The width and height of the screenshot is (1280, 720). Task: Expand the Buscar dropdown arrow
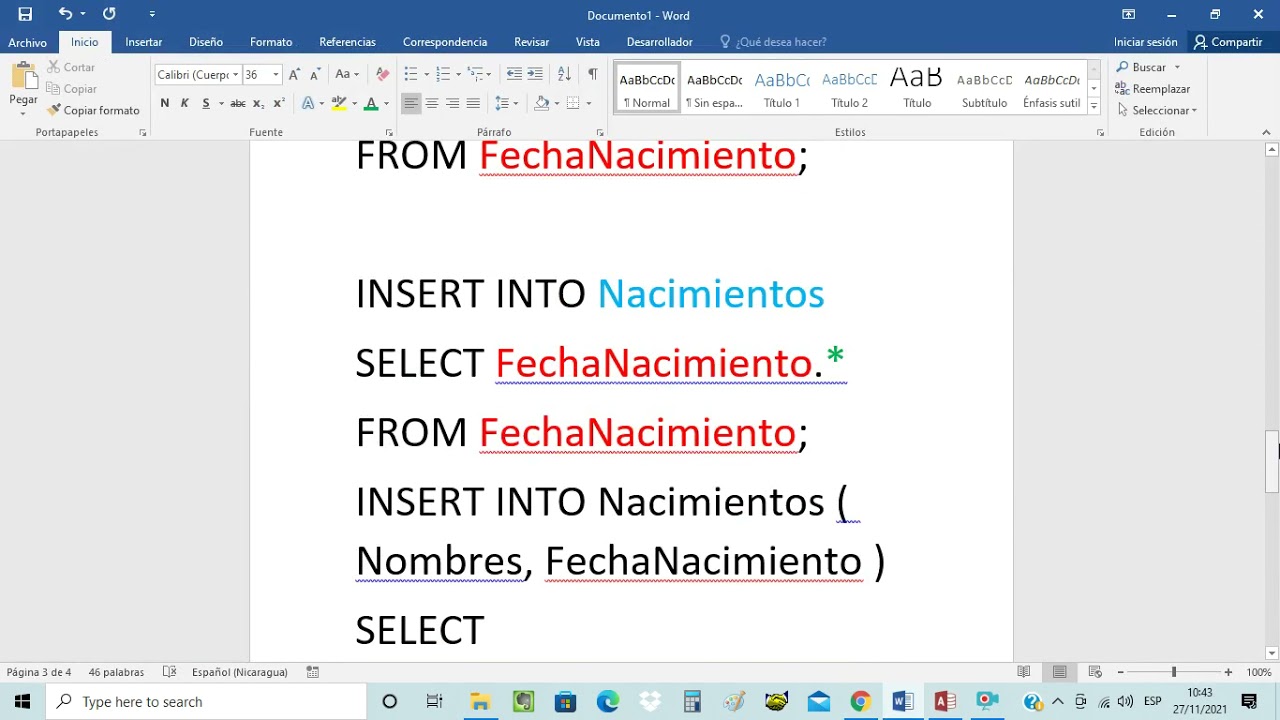[1177, 67]
